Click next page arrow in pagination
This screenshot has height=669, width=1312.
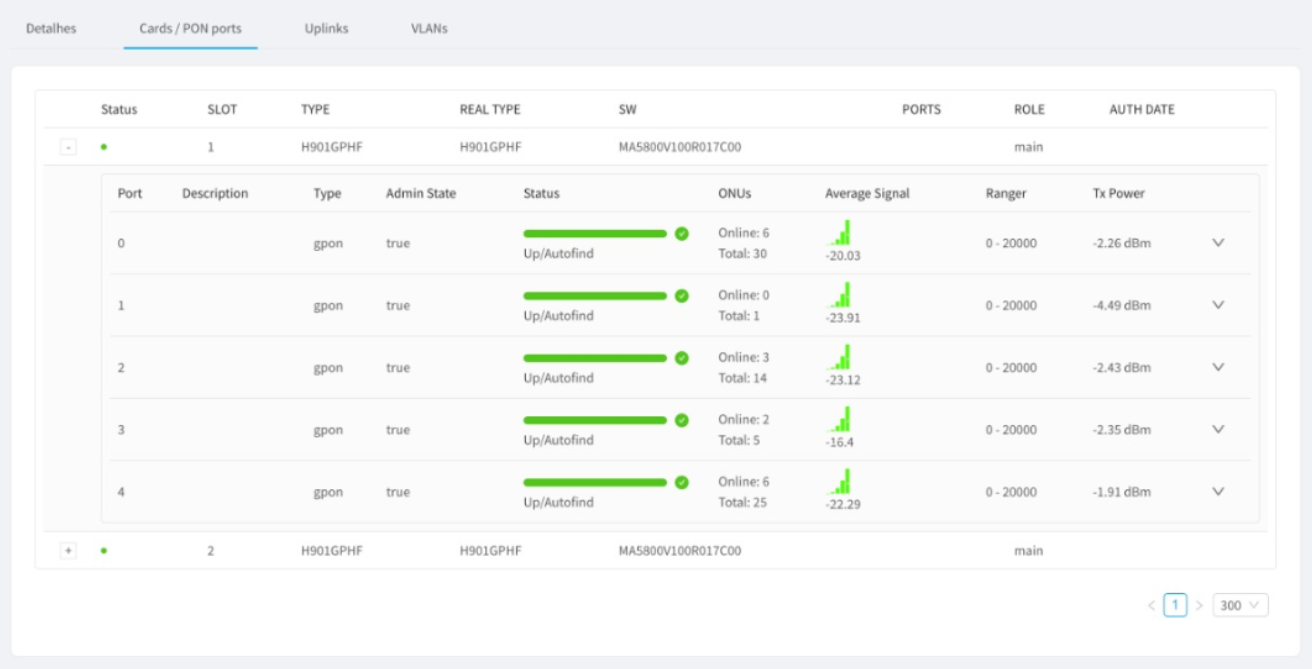point(1199,605)
